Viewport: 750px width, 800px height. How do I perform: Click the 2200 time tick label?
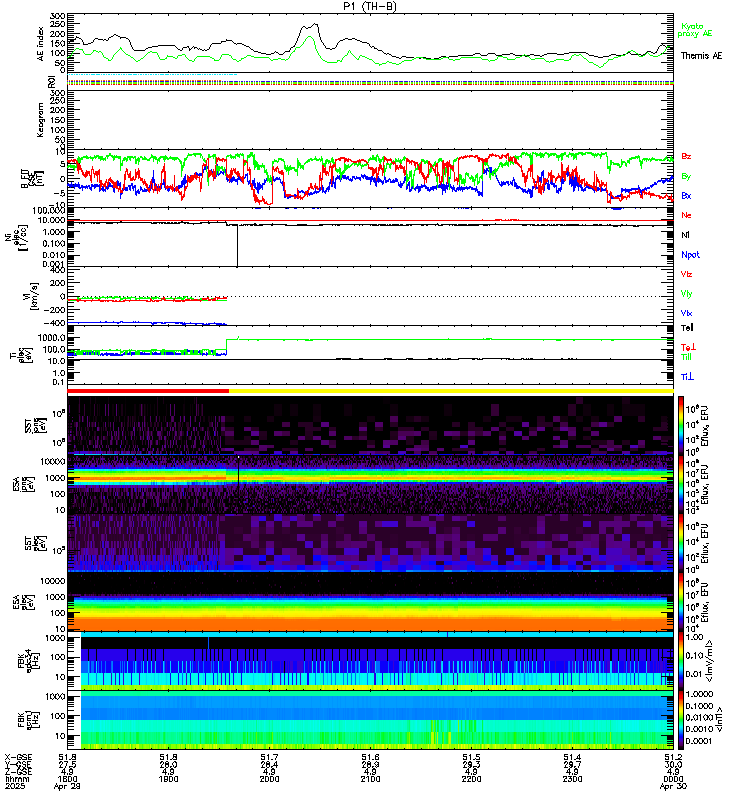tap(471, 780)
